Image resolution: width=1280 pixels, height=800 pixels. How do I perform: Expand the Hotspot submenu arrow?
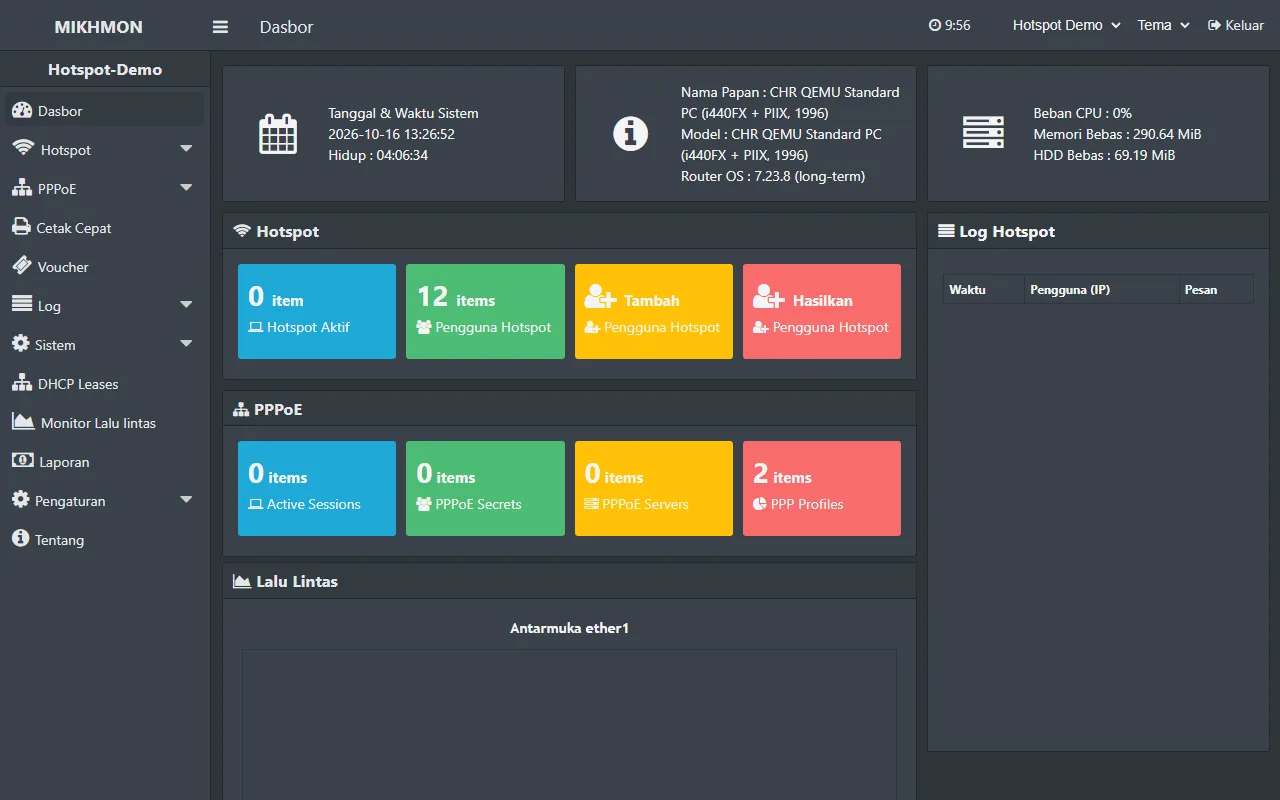click(186, 149)
